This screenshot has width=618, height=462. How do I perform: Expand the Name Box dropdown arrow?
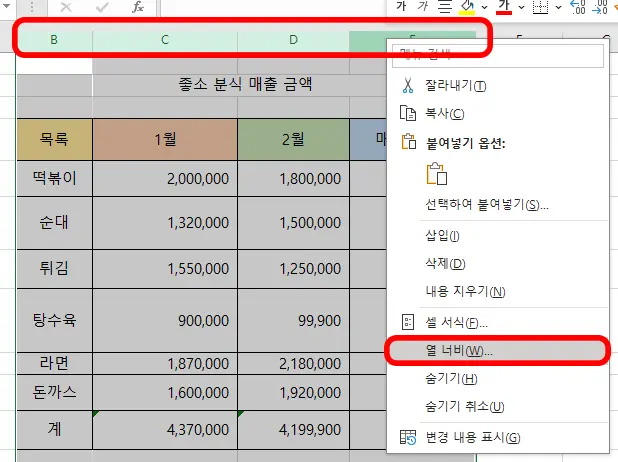click(7, 6)
